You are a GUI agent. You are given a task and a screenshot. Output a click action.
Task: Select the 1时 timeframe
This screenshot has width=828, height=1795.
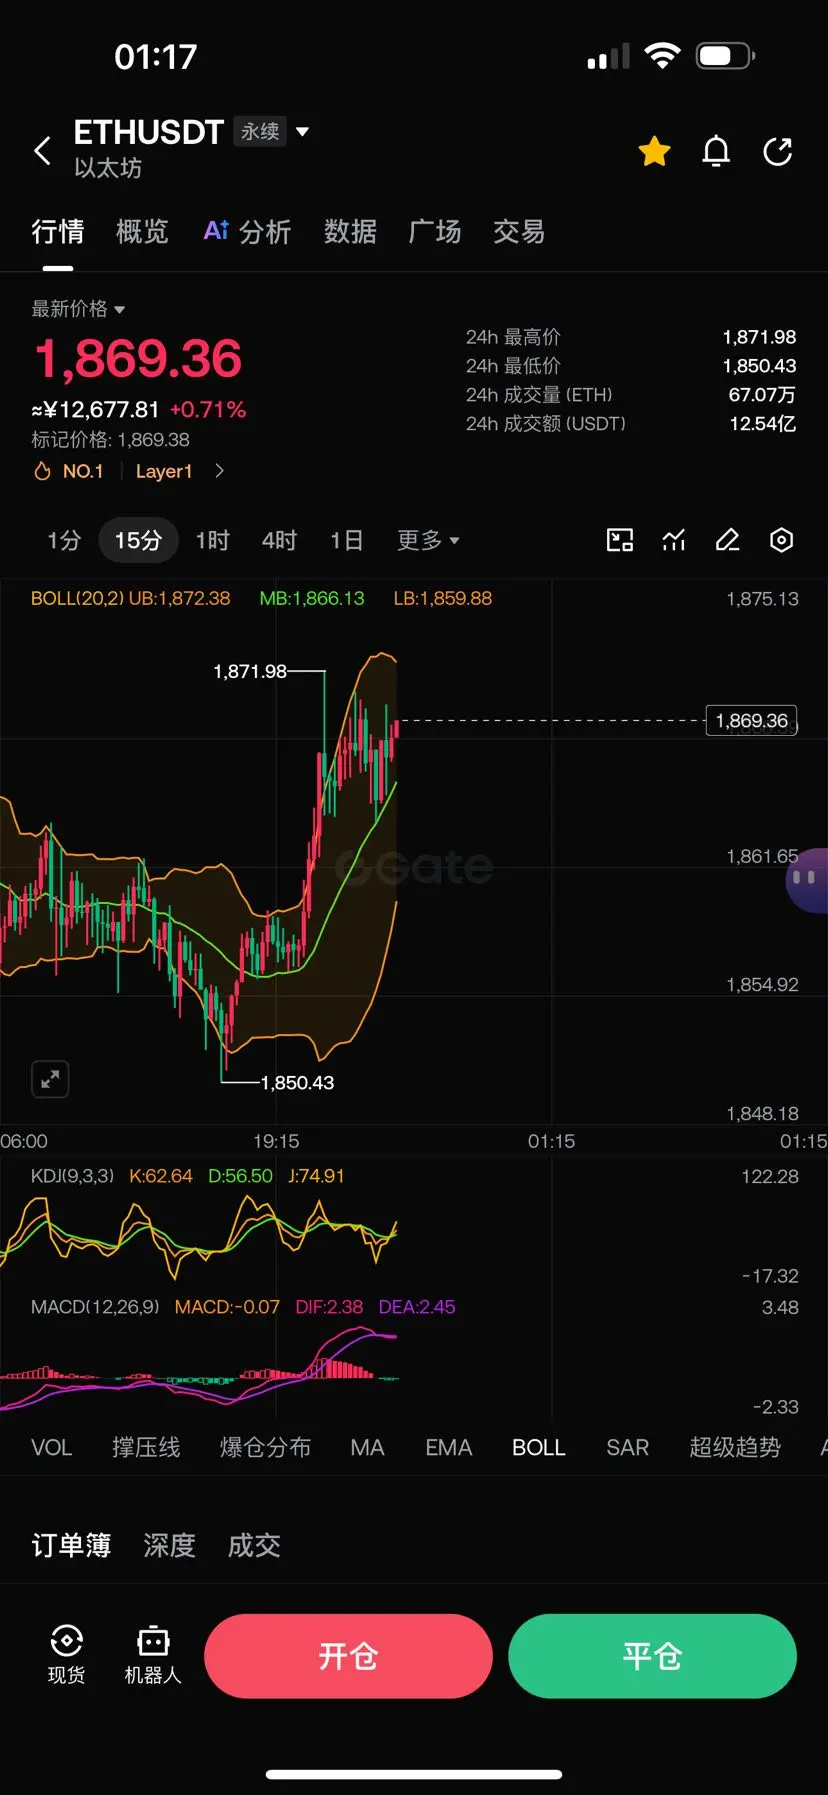tap(212, 541)
